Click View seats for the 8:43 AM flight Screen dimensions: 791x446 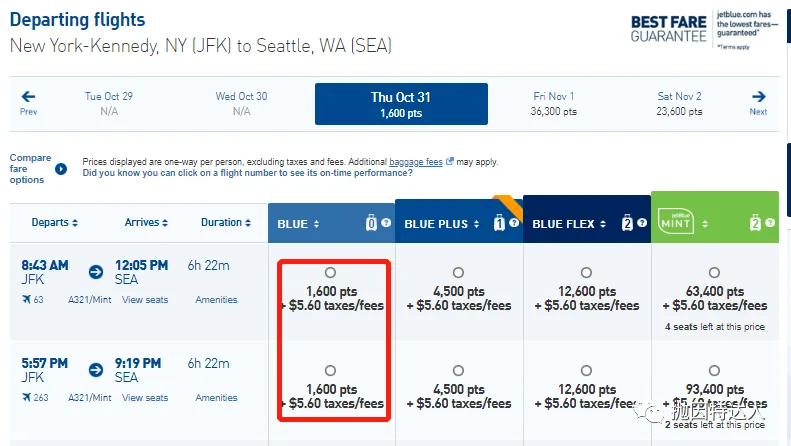[x=145, y=300]
